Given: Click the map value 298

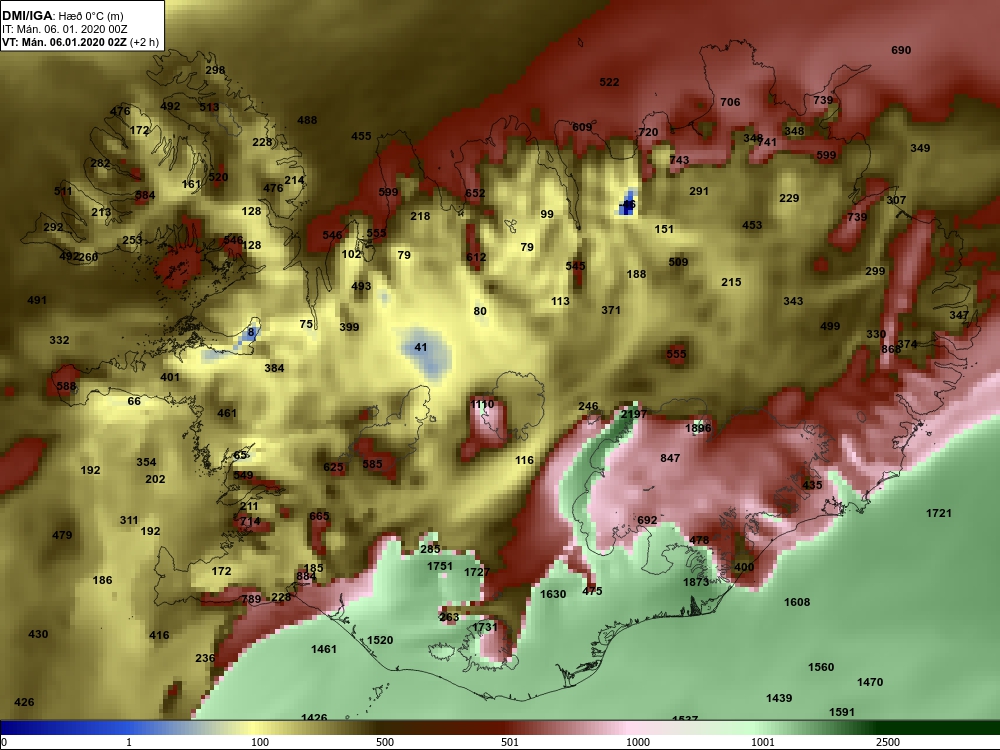Looking at the screenshot, I should (x=215, y=70).
